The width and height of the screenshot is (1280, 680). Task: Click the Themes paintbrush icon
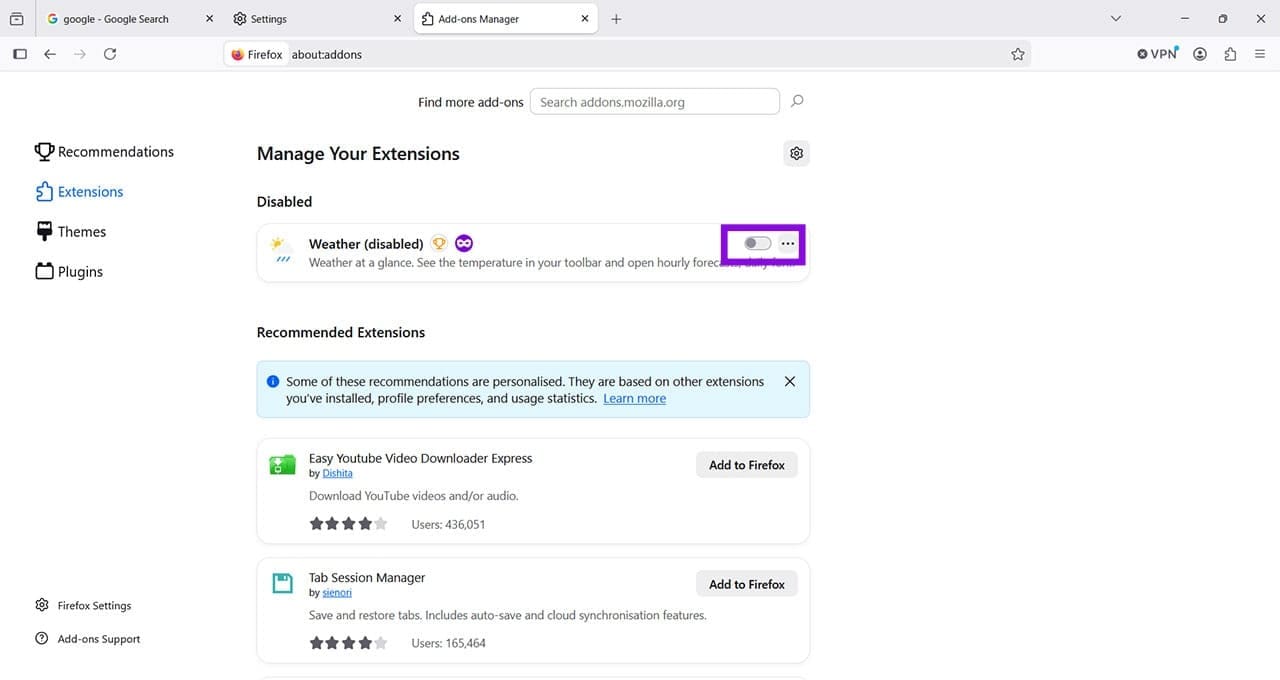[44, 231]
